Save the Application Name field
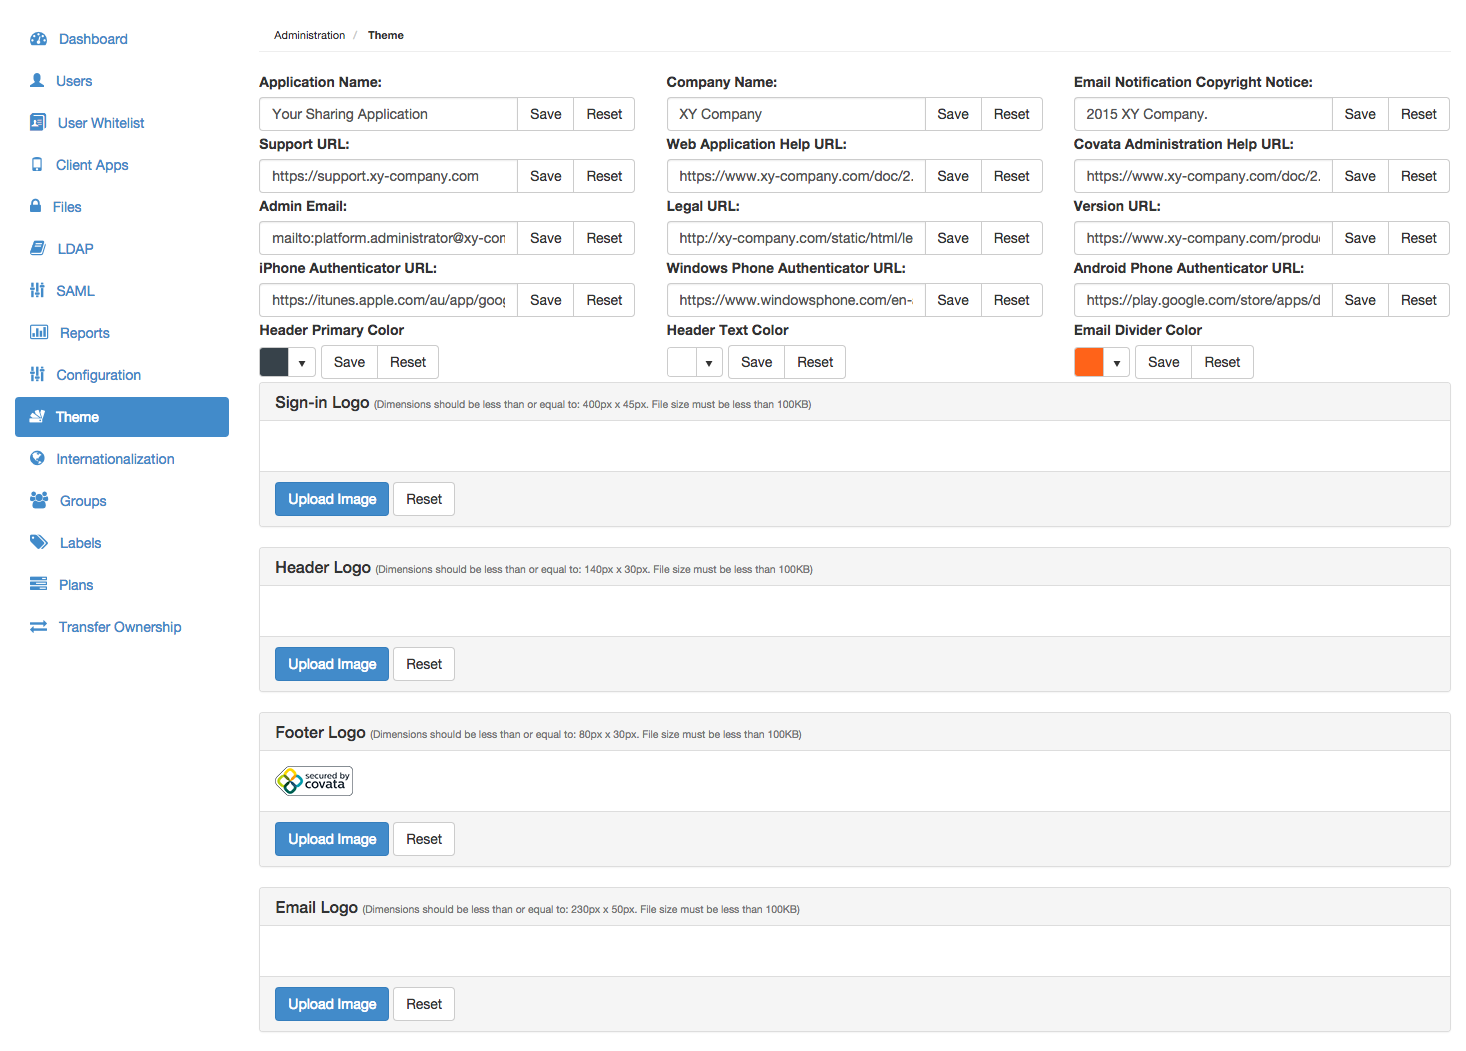This screenshot has height=1051, width=1466. pos(545,114)
